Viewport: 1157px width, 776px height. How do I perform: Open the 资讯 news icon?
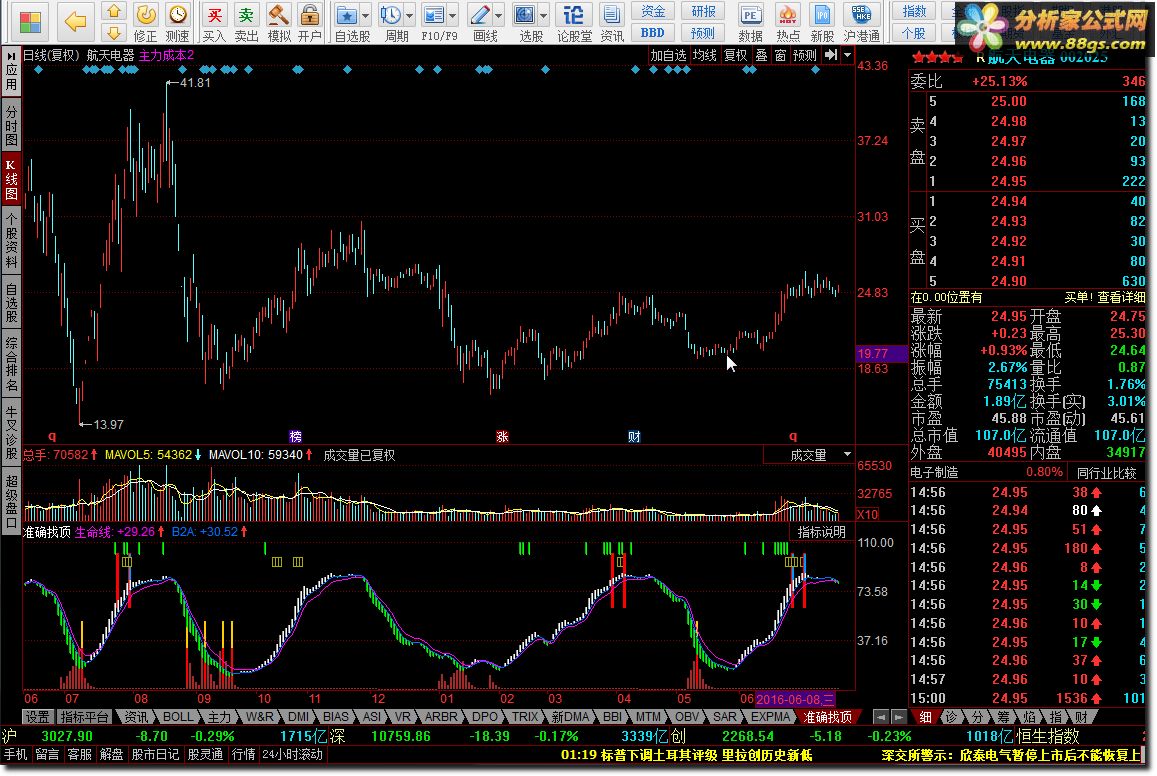[612, 23]
